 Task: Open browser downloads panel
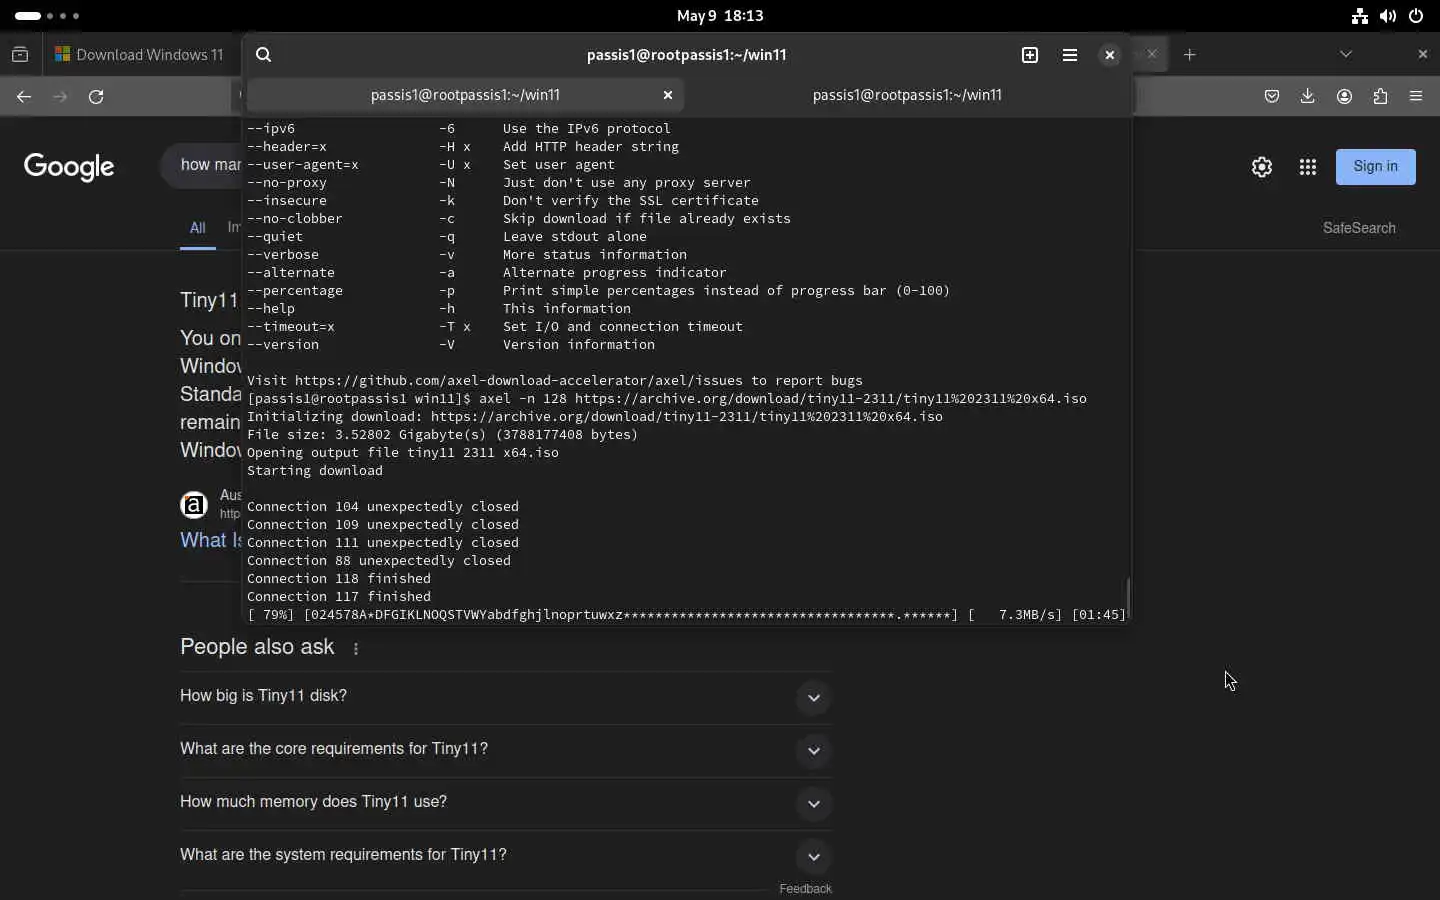(x=1308, y=97)
